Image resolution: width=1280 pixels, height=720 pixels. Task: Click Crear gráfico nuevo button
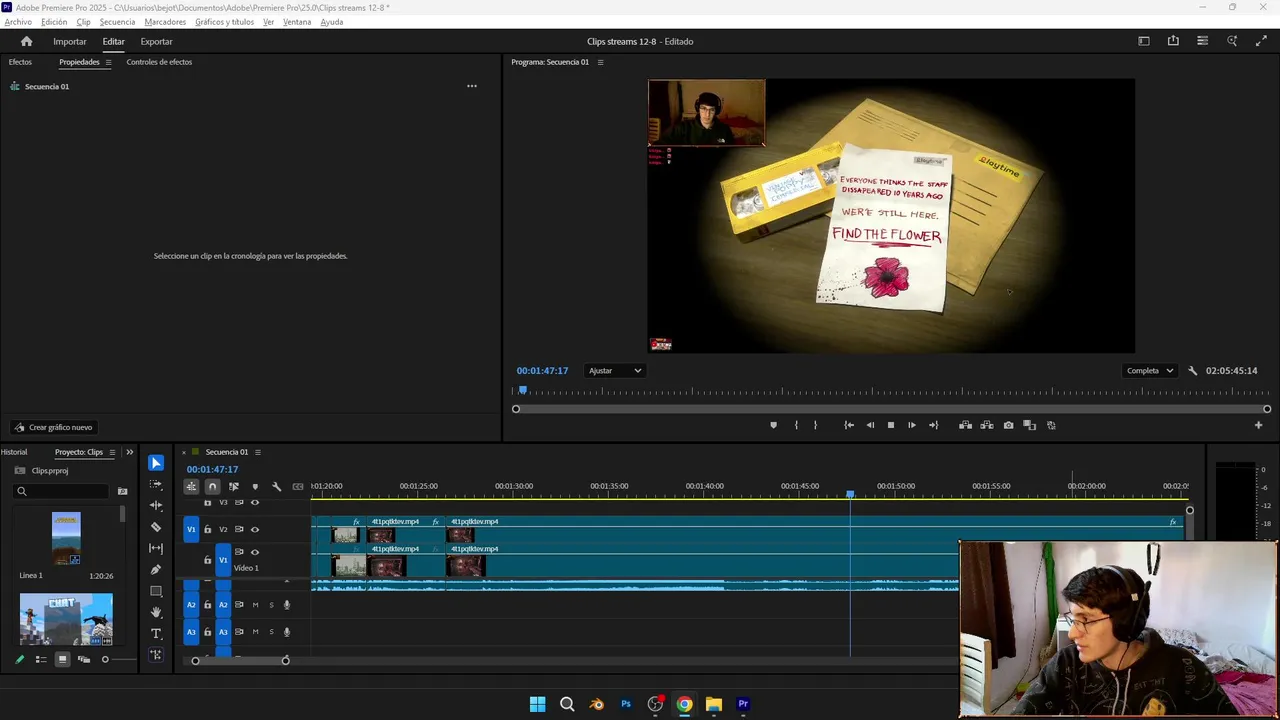pos(53,427)
